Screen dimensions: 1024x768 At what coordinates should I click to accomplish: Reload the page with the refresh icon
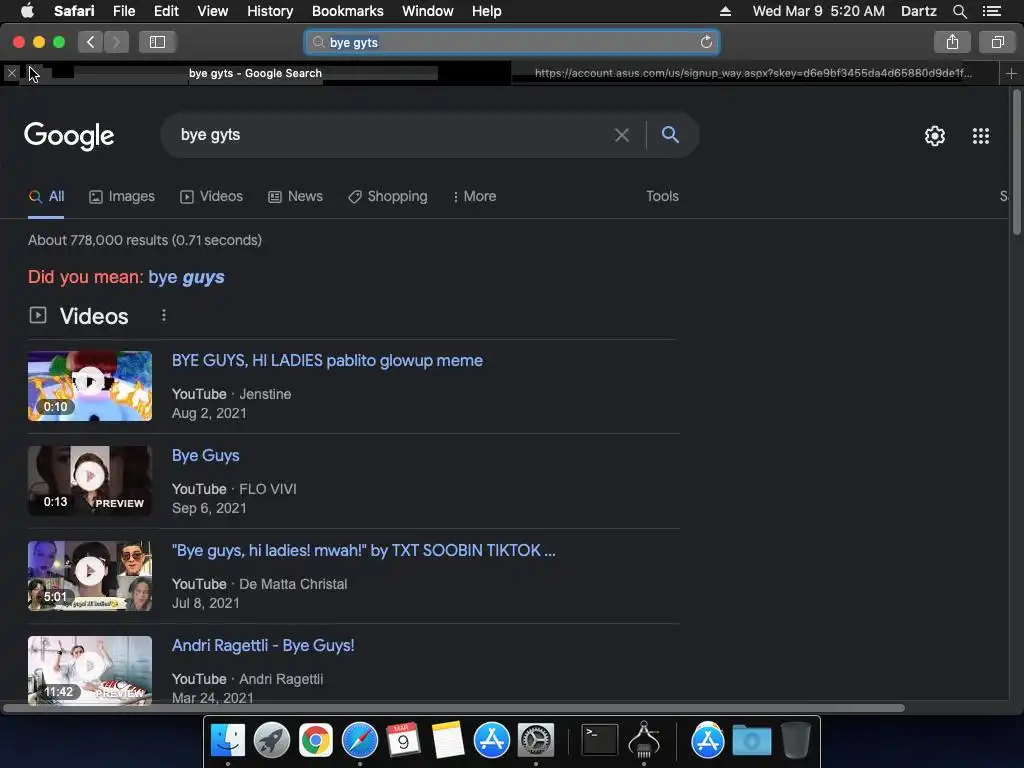click(706, 42)
